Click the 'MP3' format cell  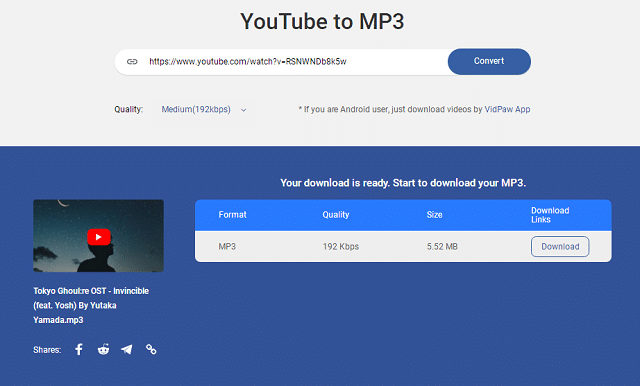coord(227,246)
